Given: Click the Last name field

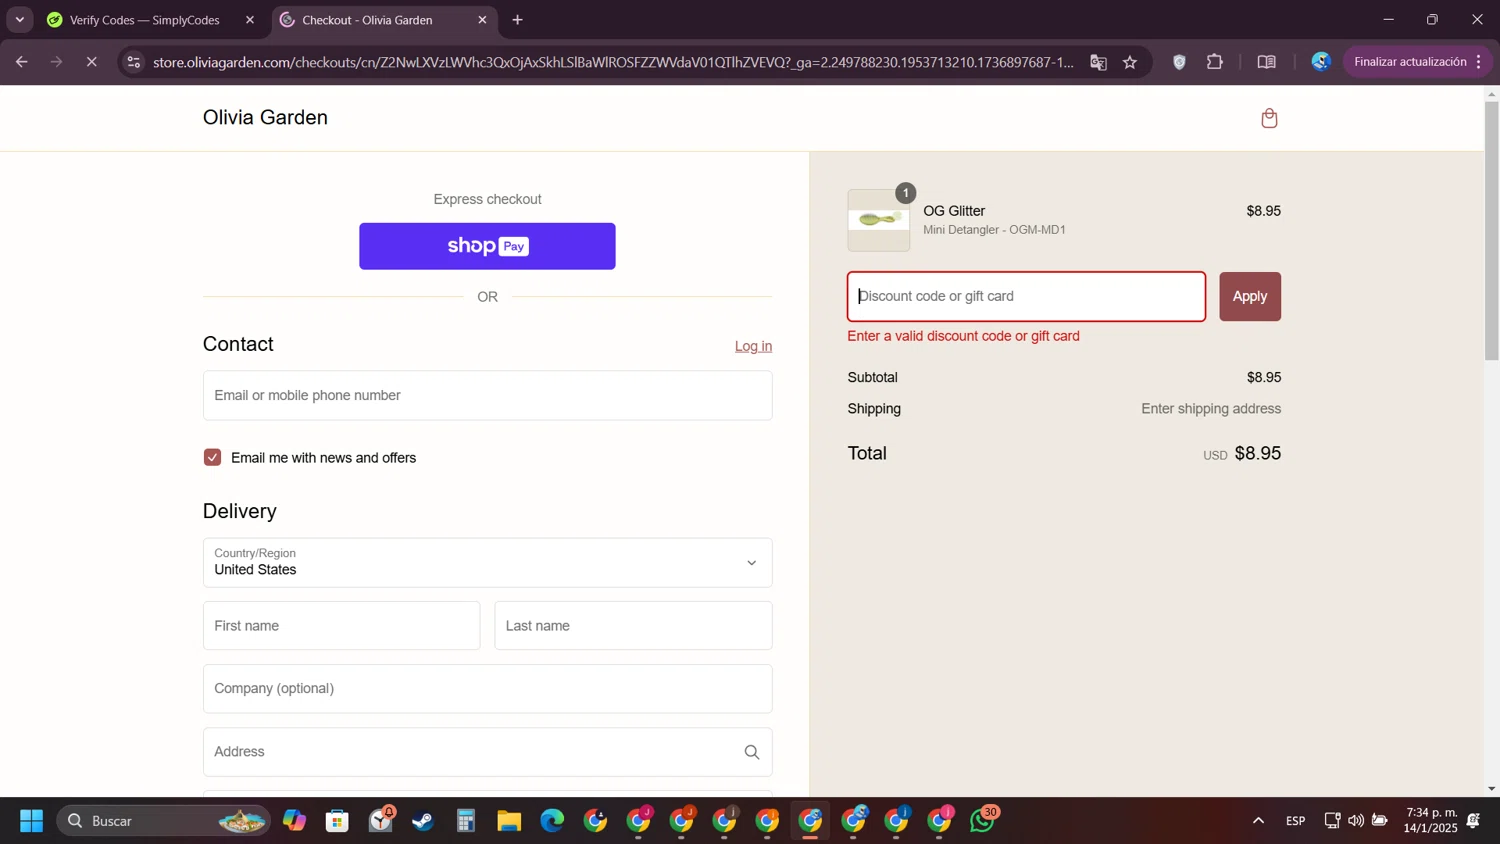Looking at the screenshot, I should coord(633,626).
